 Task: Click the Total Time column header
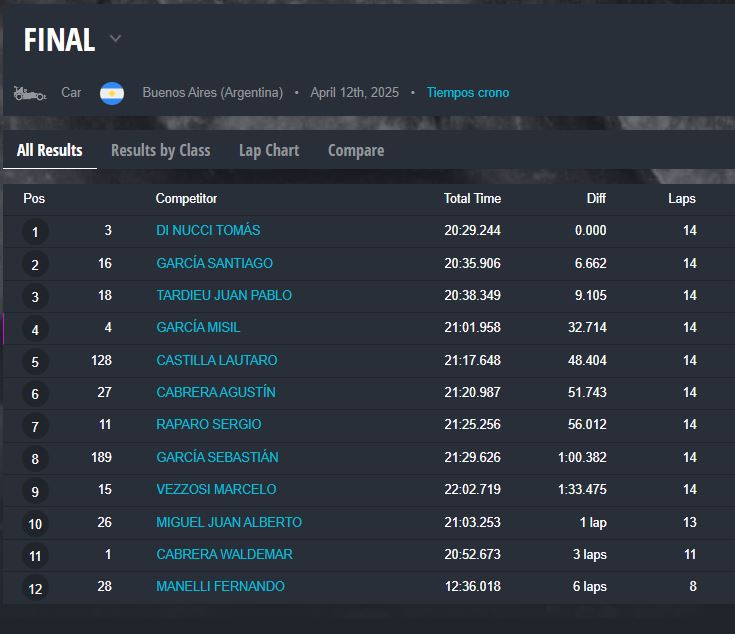click(x=472, y=199)
